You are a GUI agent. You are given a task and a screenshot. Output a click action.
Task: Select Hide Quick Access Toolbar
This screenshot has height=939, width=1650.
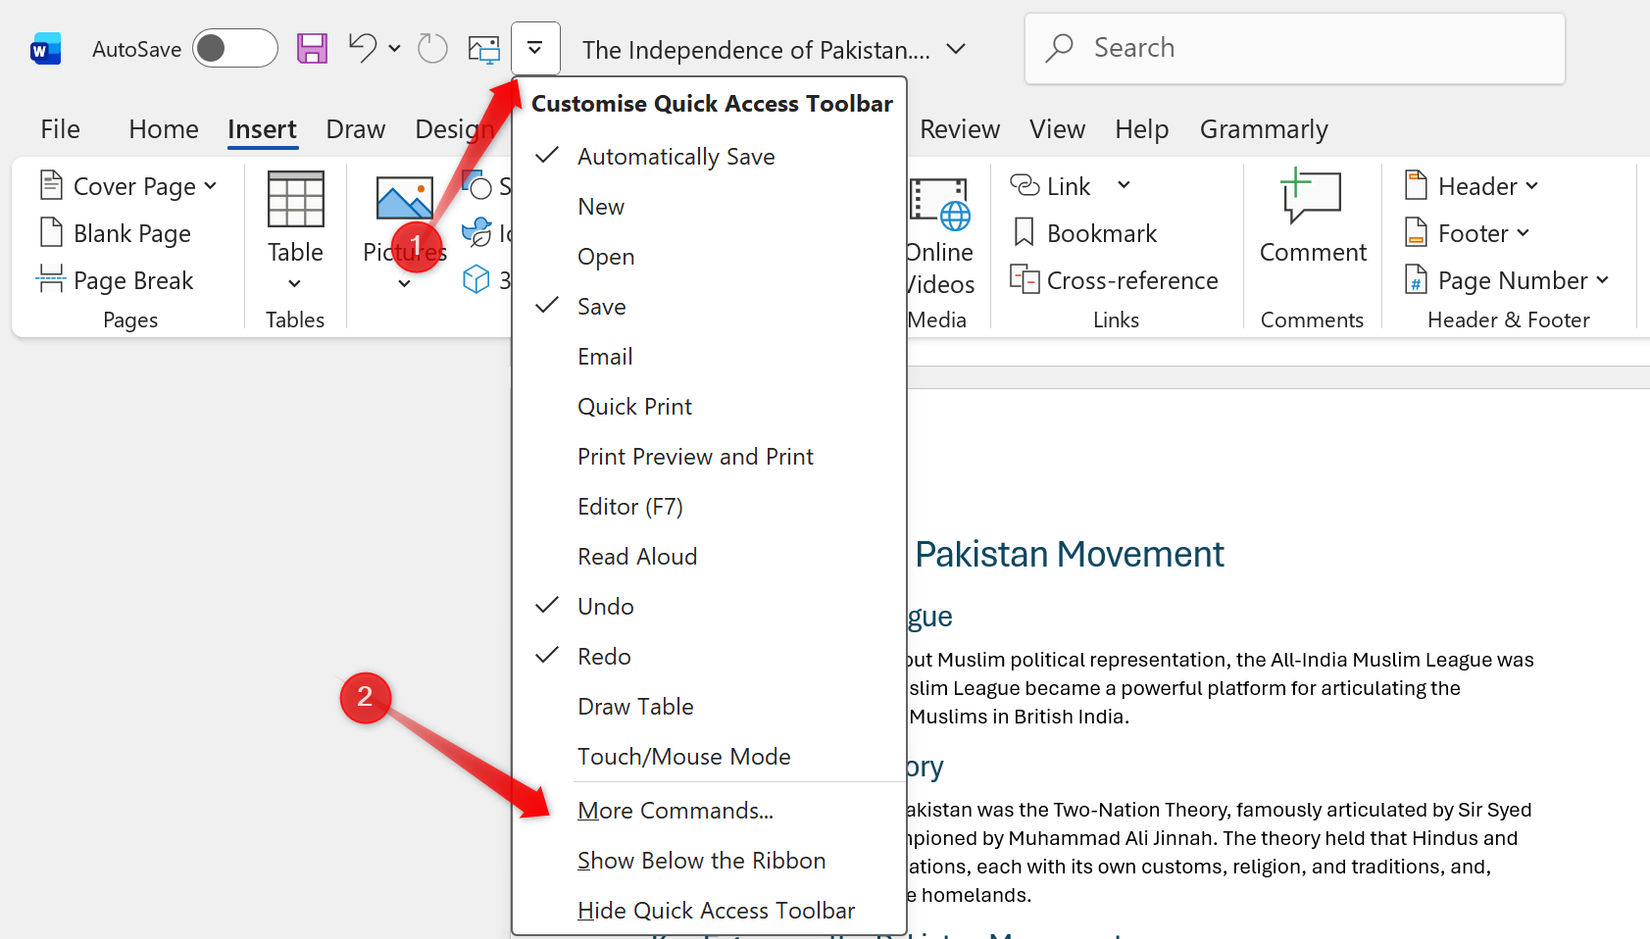[716, 911]
